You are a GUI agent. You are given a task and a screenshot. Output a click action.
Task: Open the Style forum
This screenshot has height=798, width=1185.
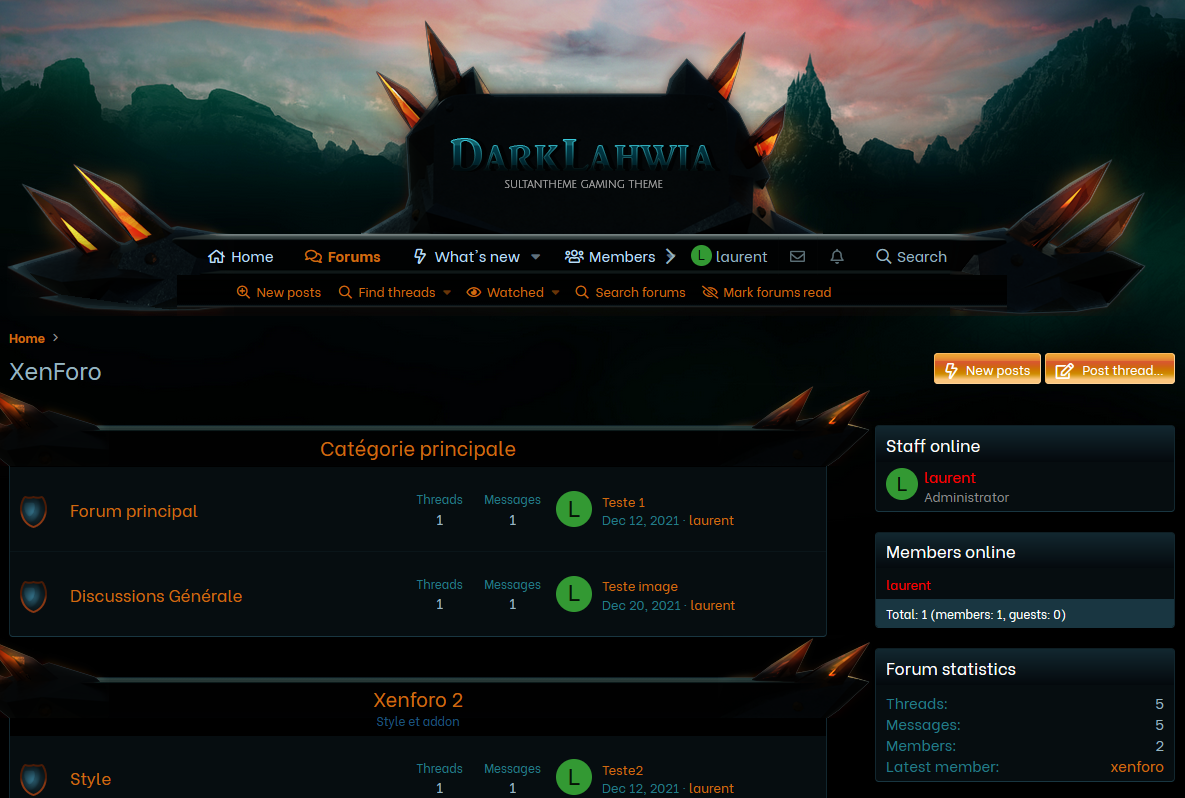(91, 779)
